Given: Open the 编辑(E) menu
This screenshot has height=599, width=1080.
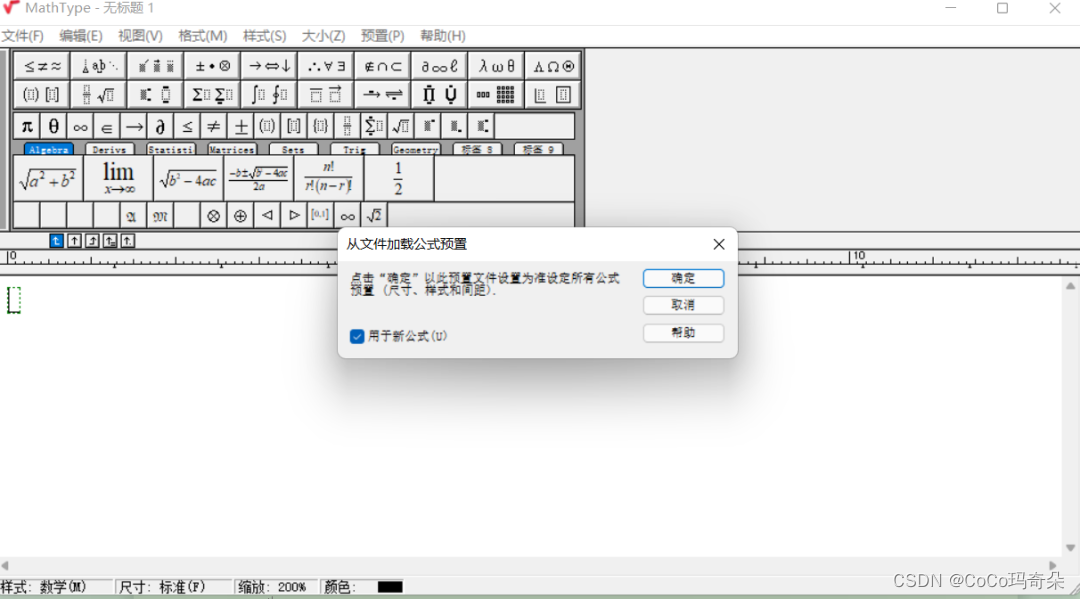Looking at the screenshot, I should [x=81, y=36].
